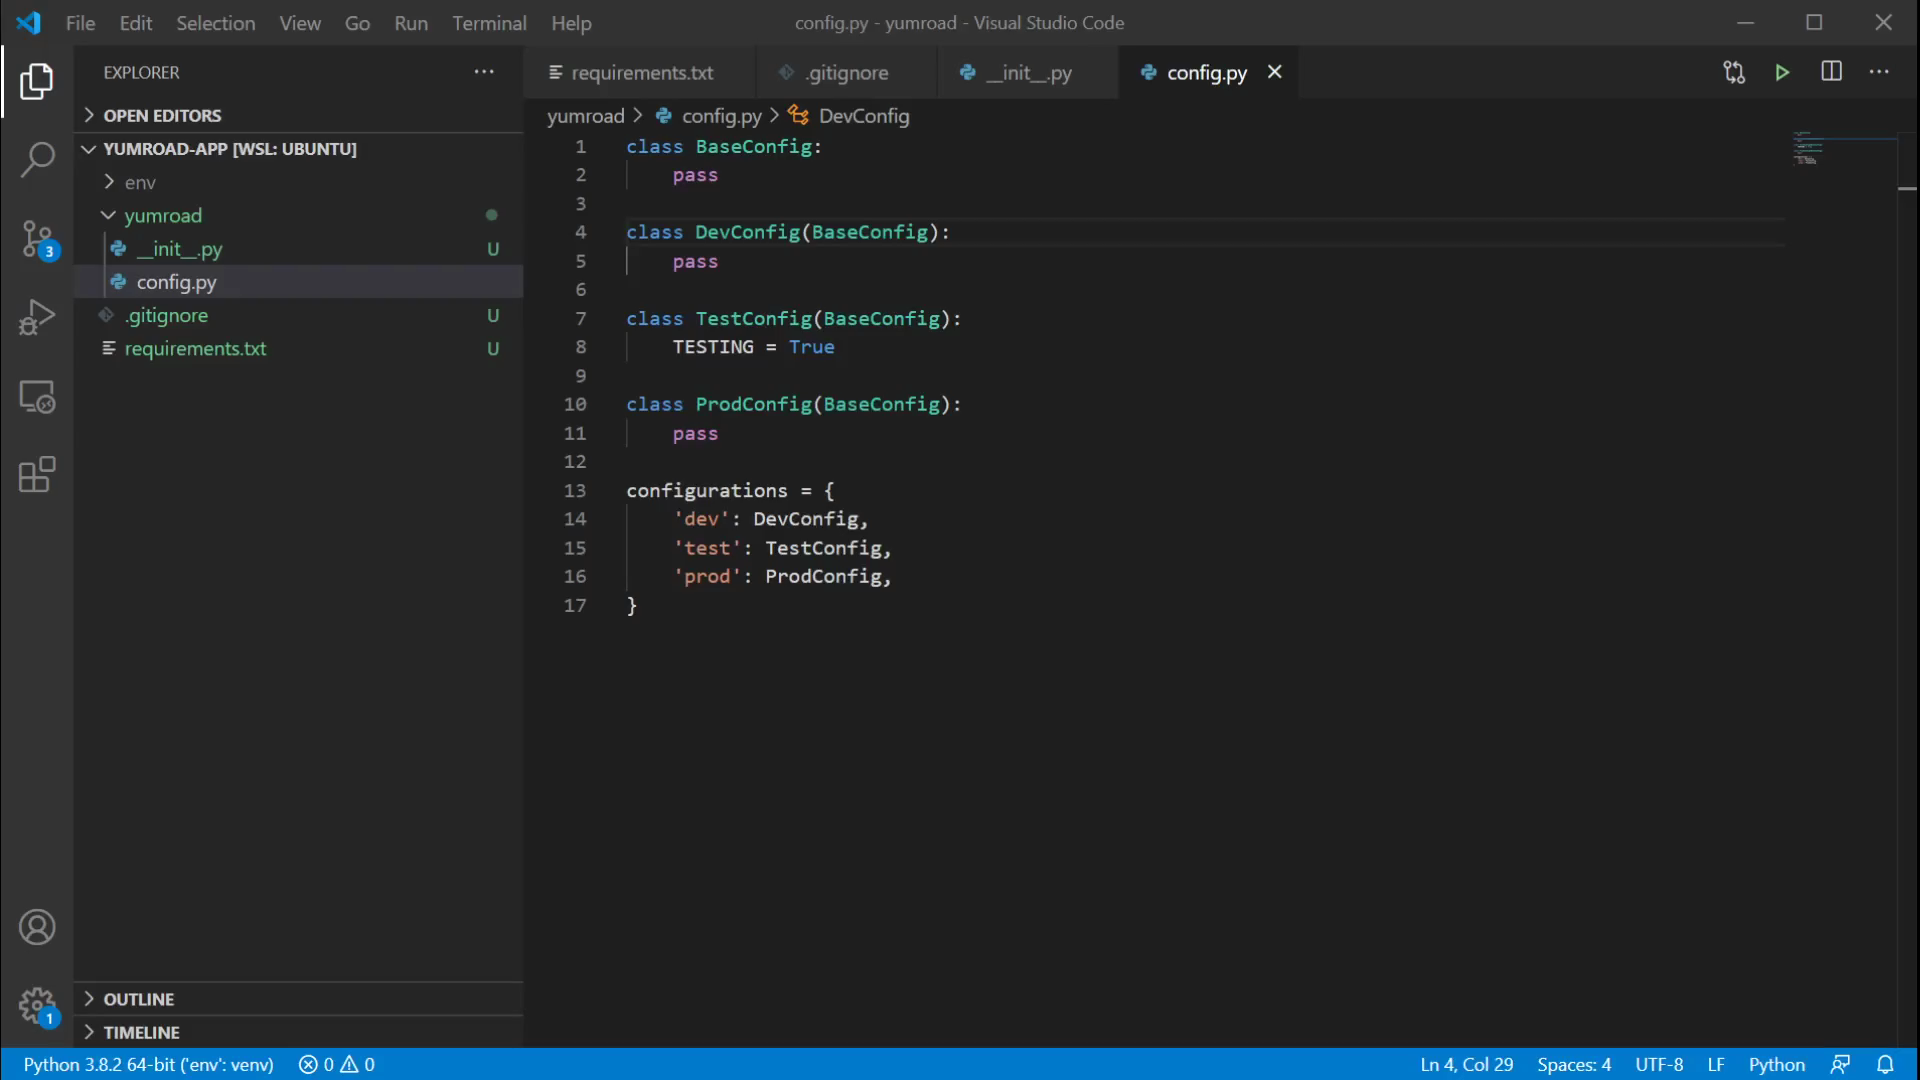Viewport: 1920px width, 1080px height.
Task: Open .gitignore in the file tree
Action: coord(298,315)
